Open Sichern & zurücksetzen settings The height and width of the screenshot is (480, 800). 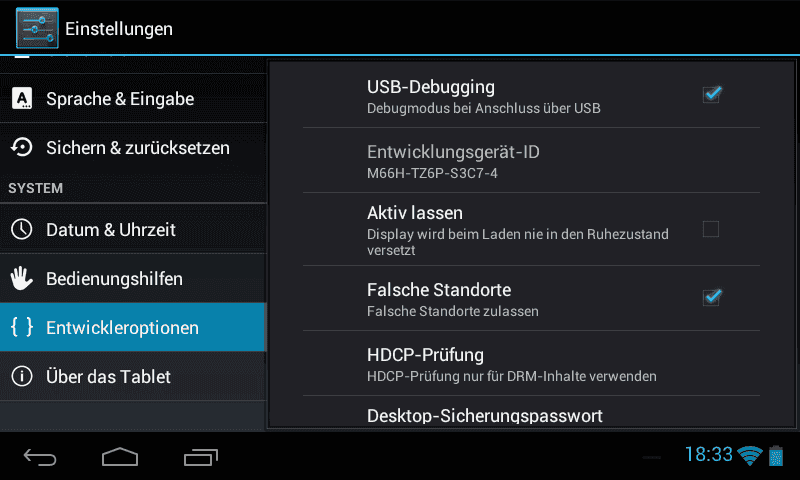[133, 147]
